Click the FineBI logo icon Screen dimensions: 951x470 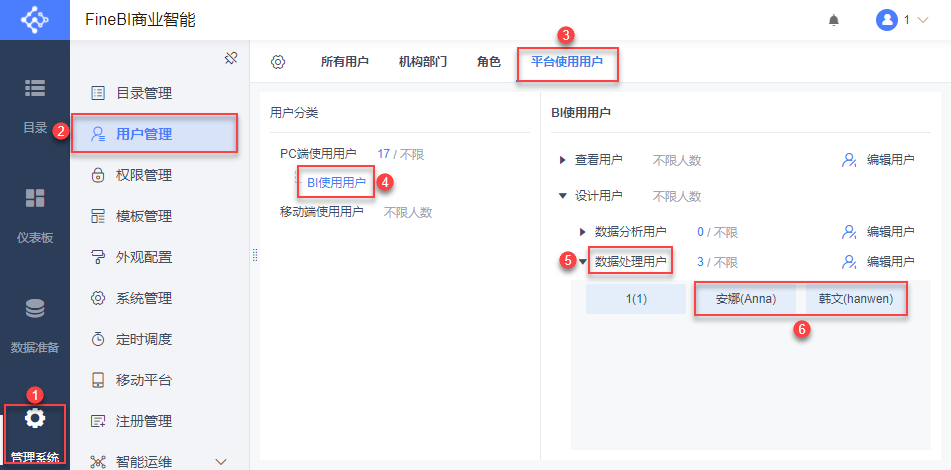[35, 20]
